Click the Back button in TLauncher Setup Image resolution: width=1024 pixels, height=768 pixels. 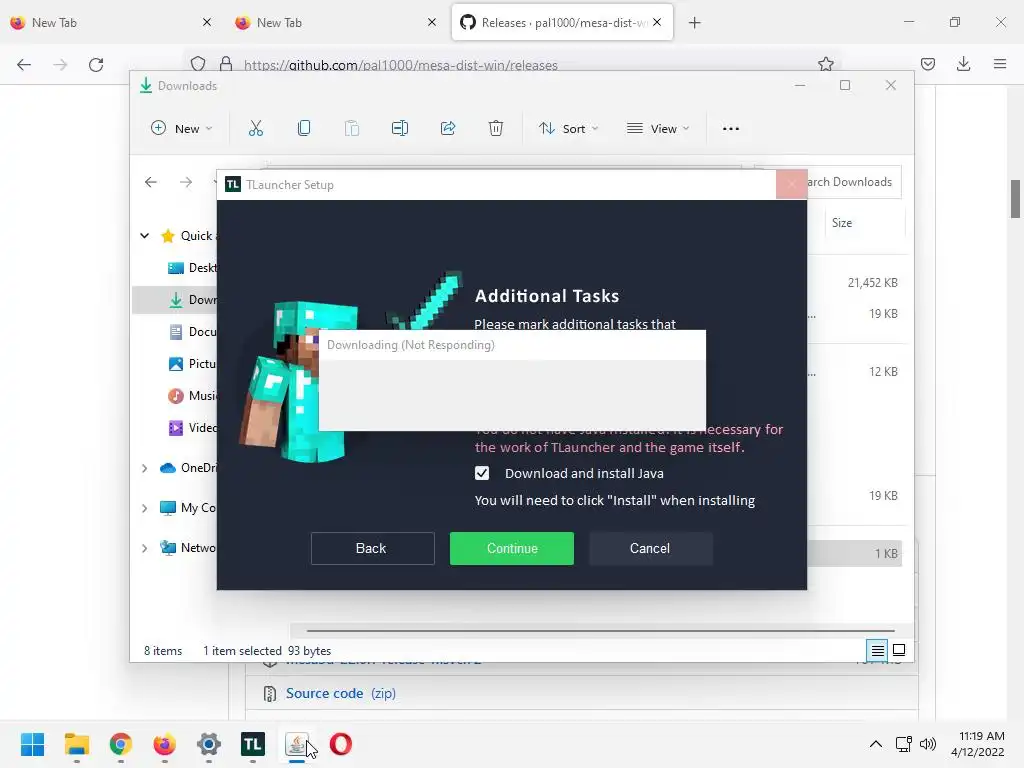pos(372,549)
